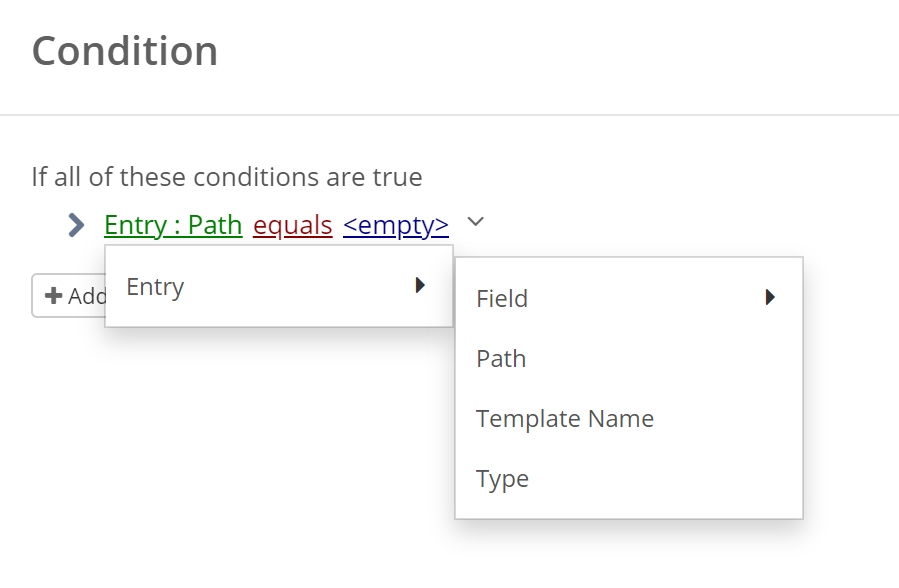
Task: Click the Add button
Action: click(x=69, y=296)
